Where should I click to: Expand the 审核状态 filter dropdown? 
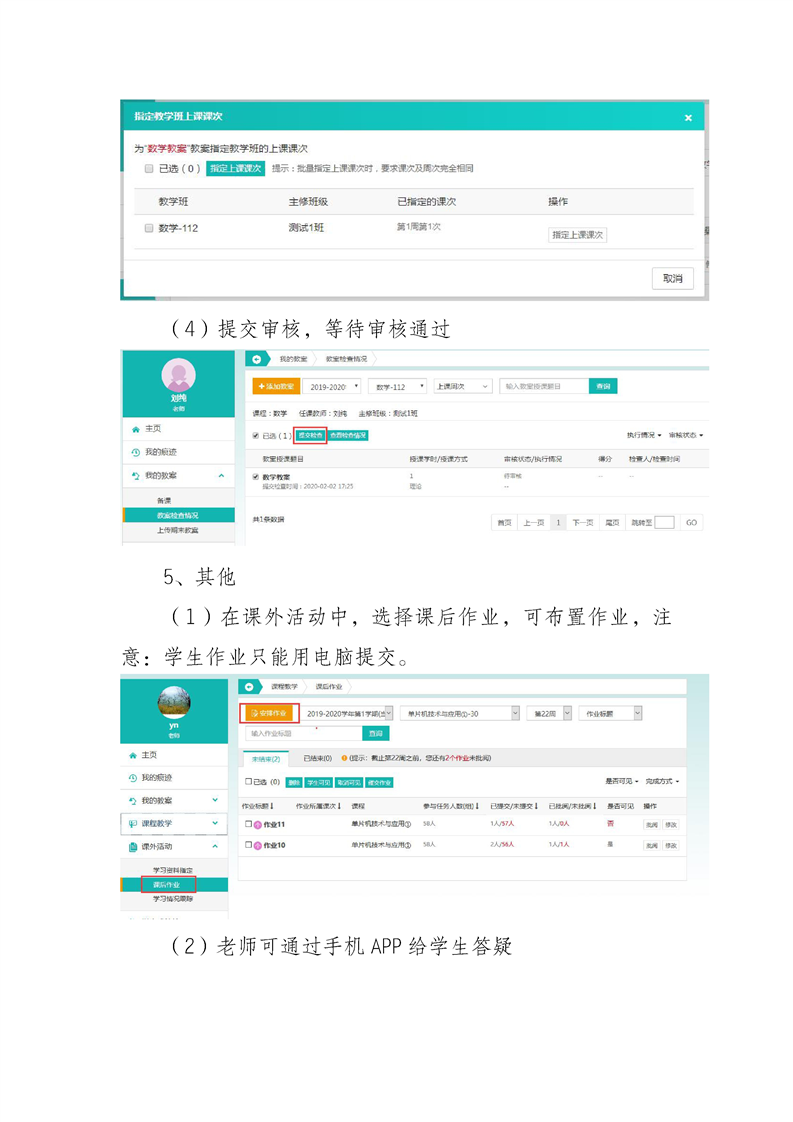(685, 435)
